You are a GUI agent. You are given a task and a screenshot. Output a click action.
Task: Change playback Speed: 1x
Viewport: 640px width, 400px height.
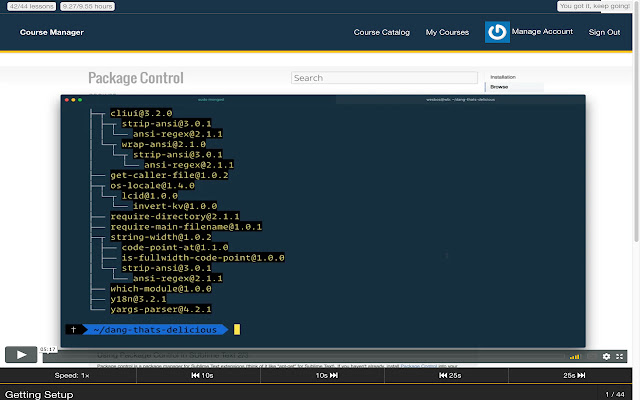pyautogui.click(x=72, y=376)
